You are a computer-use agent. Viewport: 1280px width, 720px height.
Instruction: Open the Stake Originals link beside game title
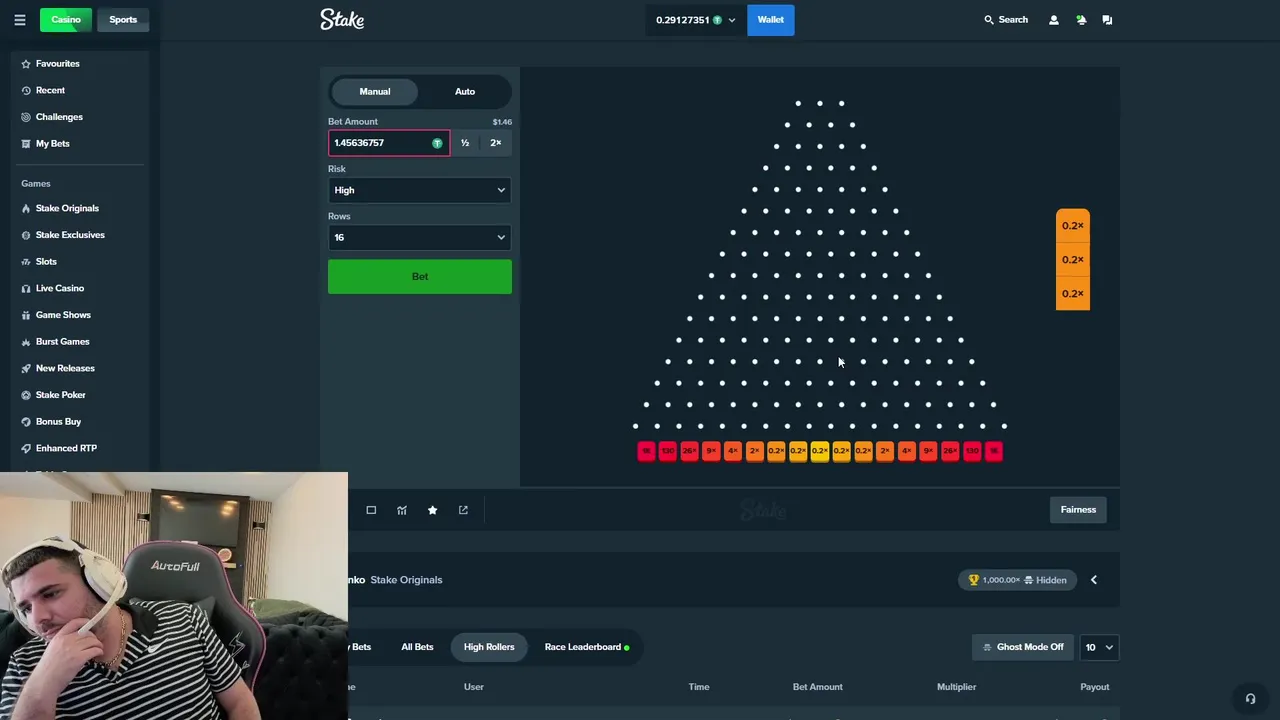(x=406, y=580)
